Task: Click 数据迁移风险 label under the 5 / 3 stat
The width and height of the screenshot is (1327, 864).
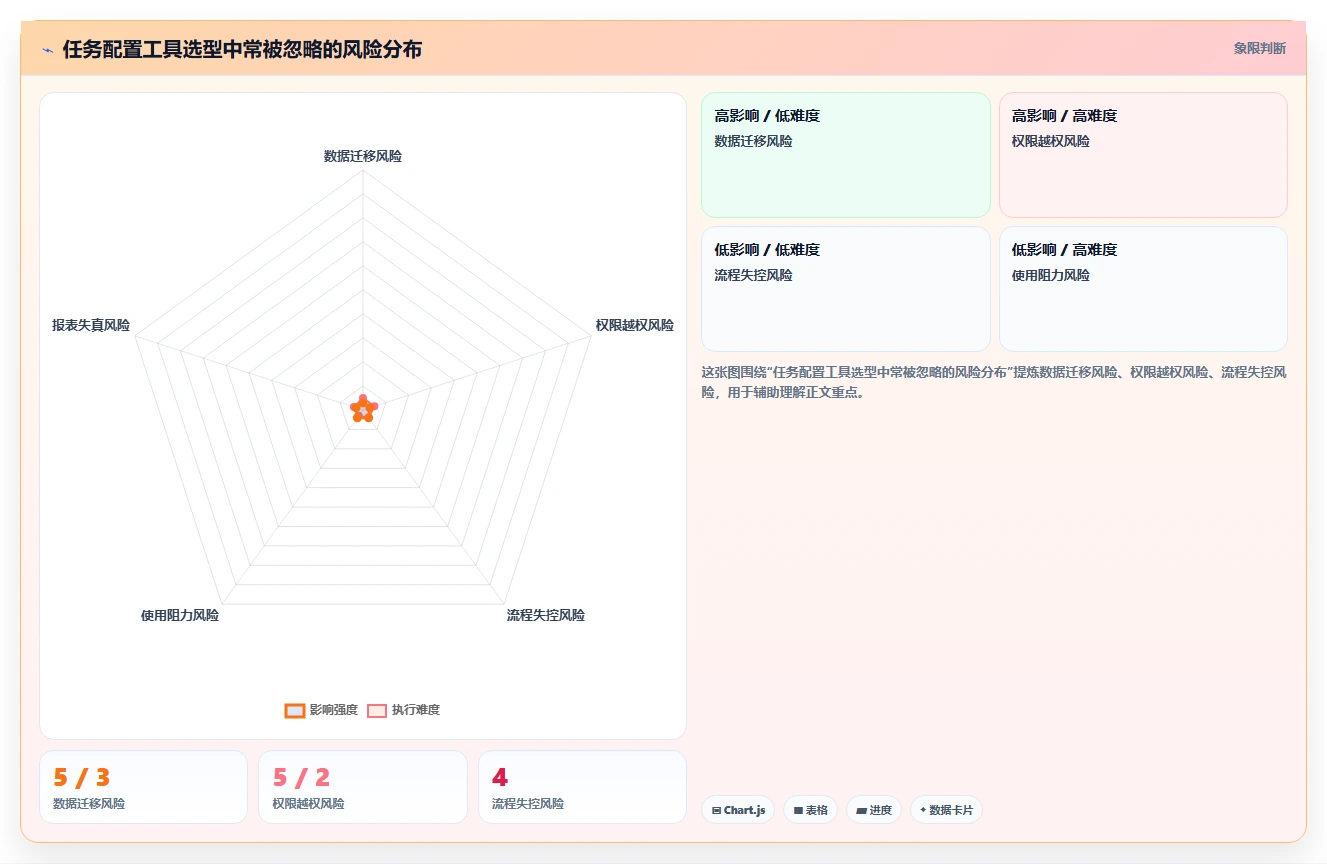Action: [x=89, y=803]
